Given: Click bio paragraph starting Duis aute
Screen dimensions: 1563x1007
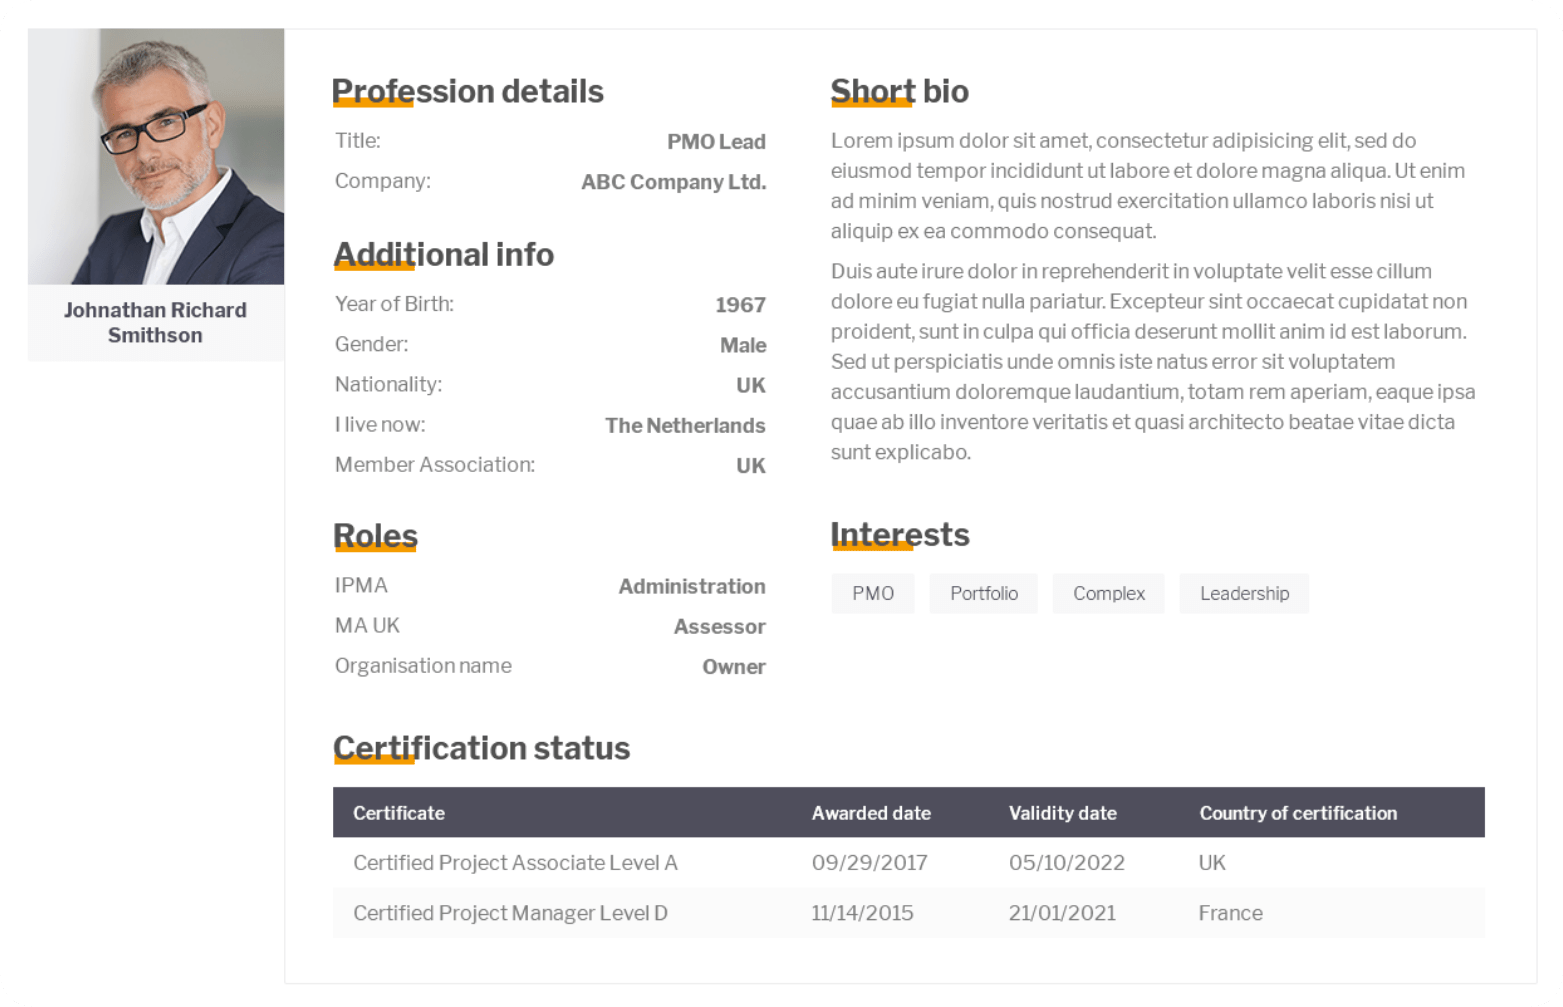Looking at the screenshot, I should click(x=1153, y=361).
